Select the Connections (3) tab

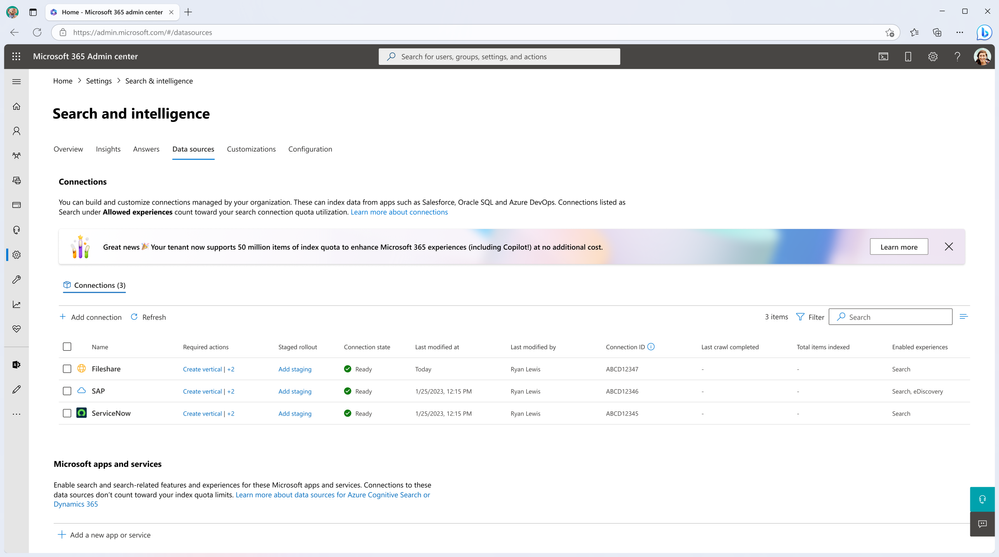(x=94, y=286)
